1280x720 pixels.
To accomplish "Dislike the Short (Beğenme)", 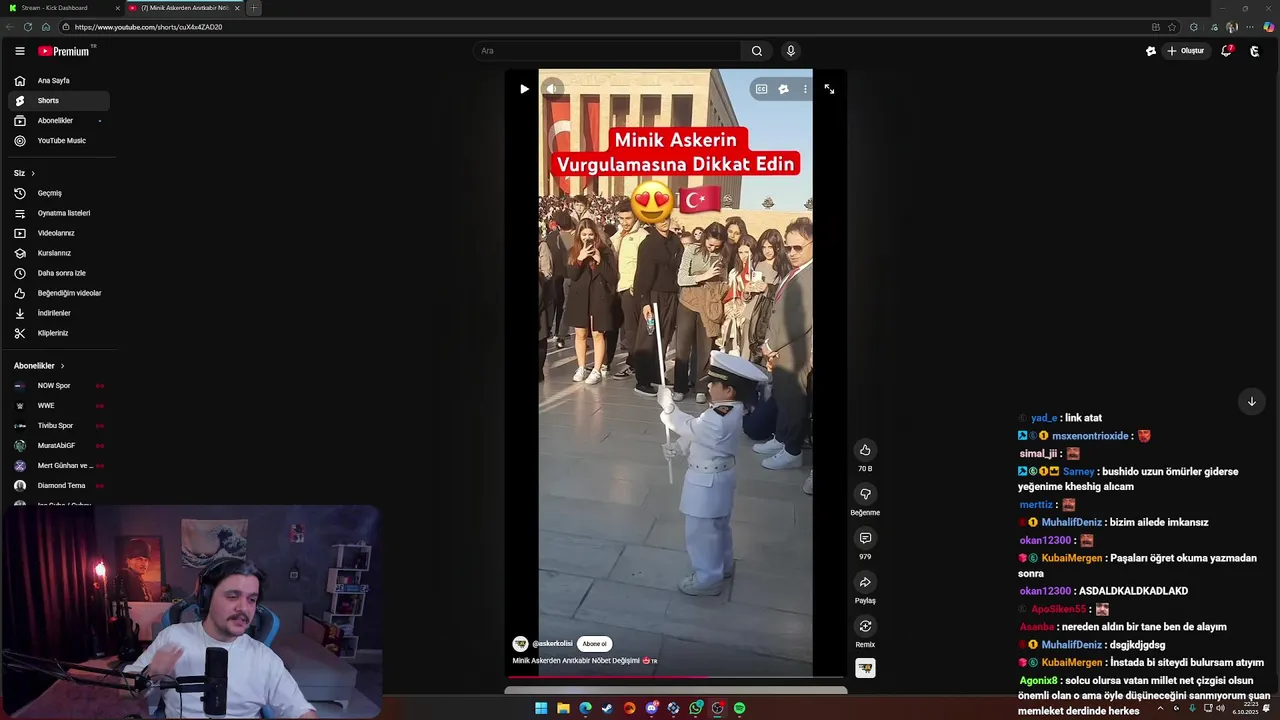I will 865,494.
